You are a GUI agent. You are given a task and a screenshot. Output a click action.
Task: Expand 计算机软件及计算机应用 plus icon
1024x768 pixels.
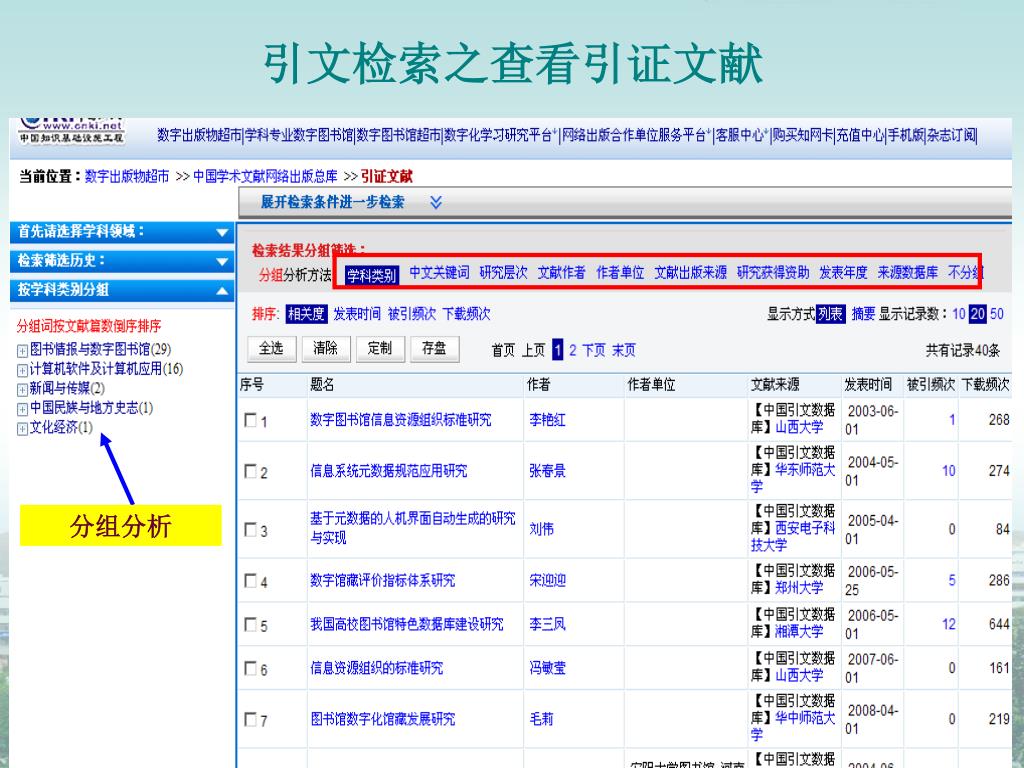click(22, 370)
